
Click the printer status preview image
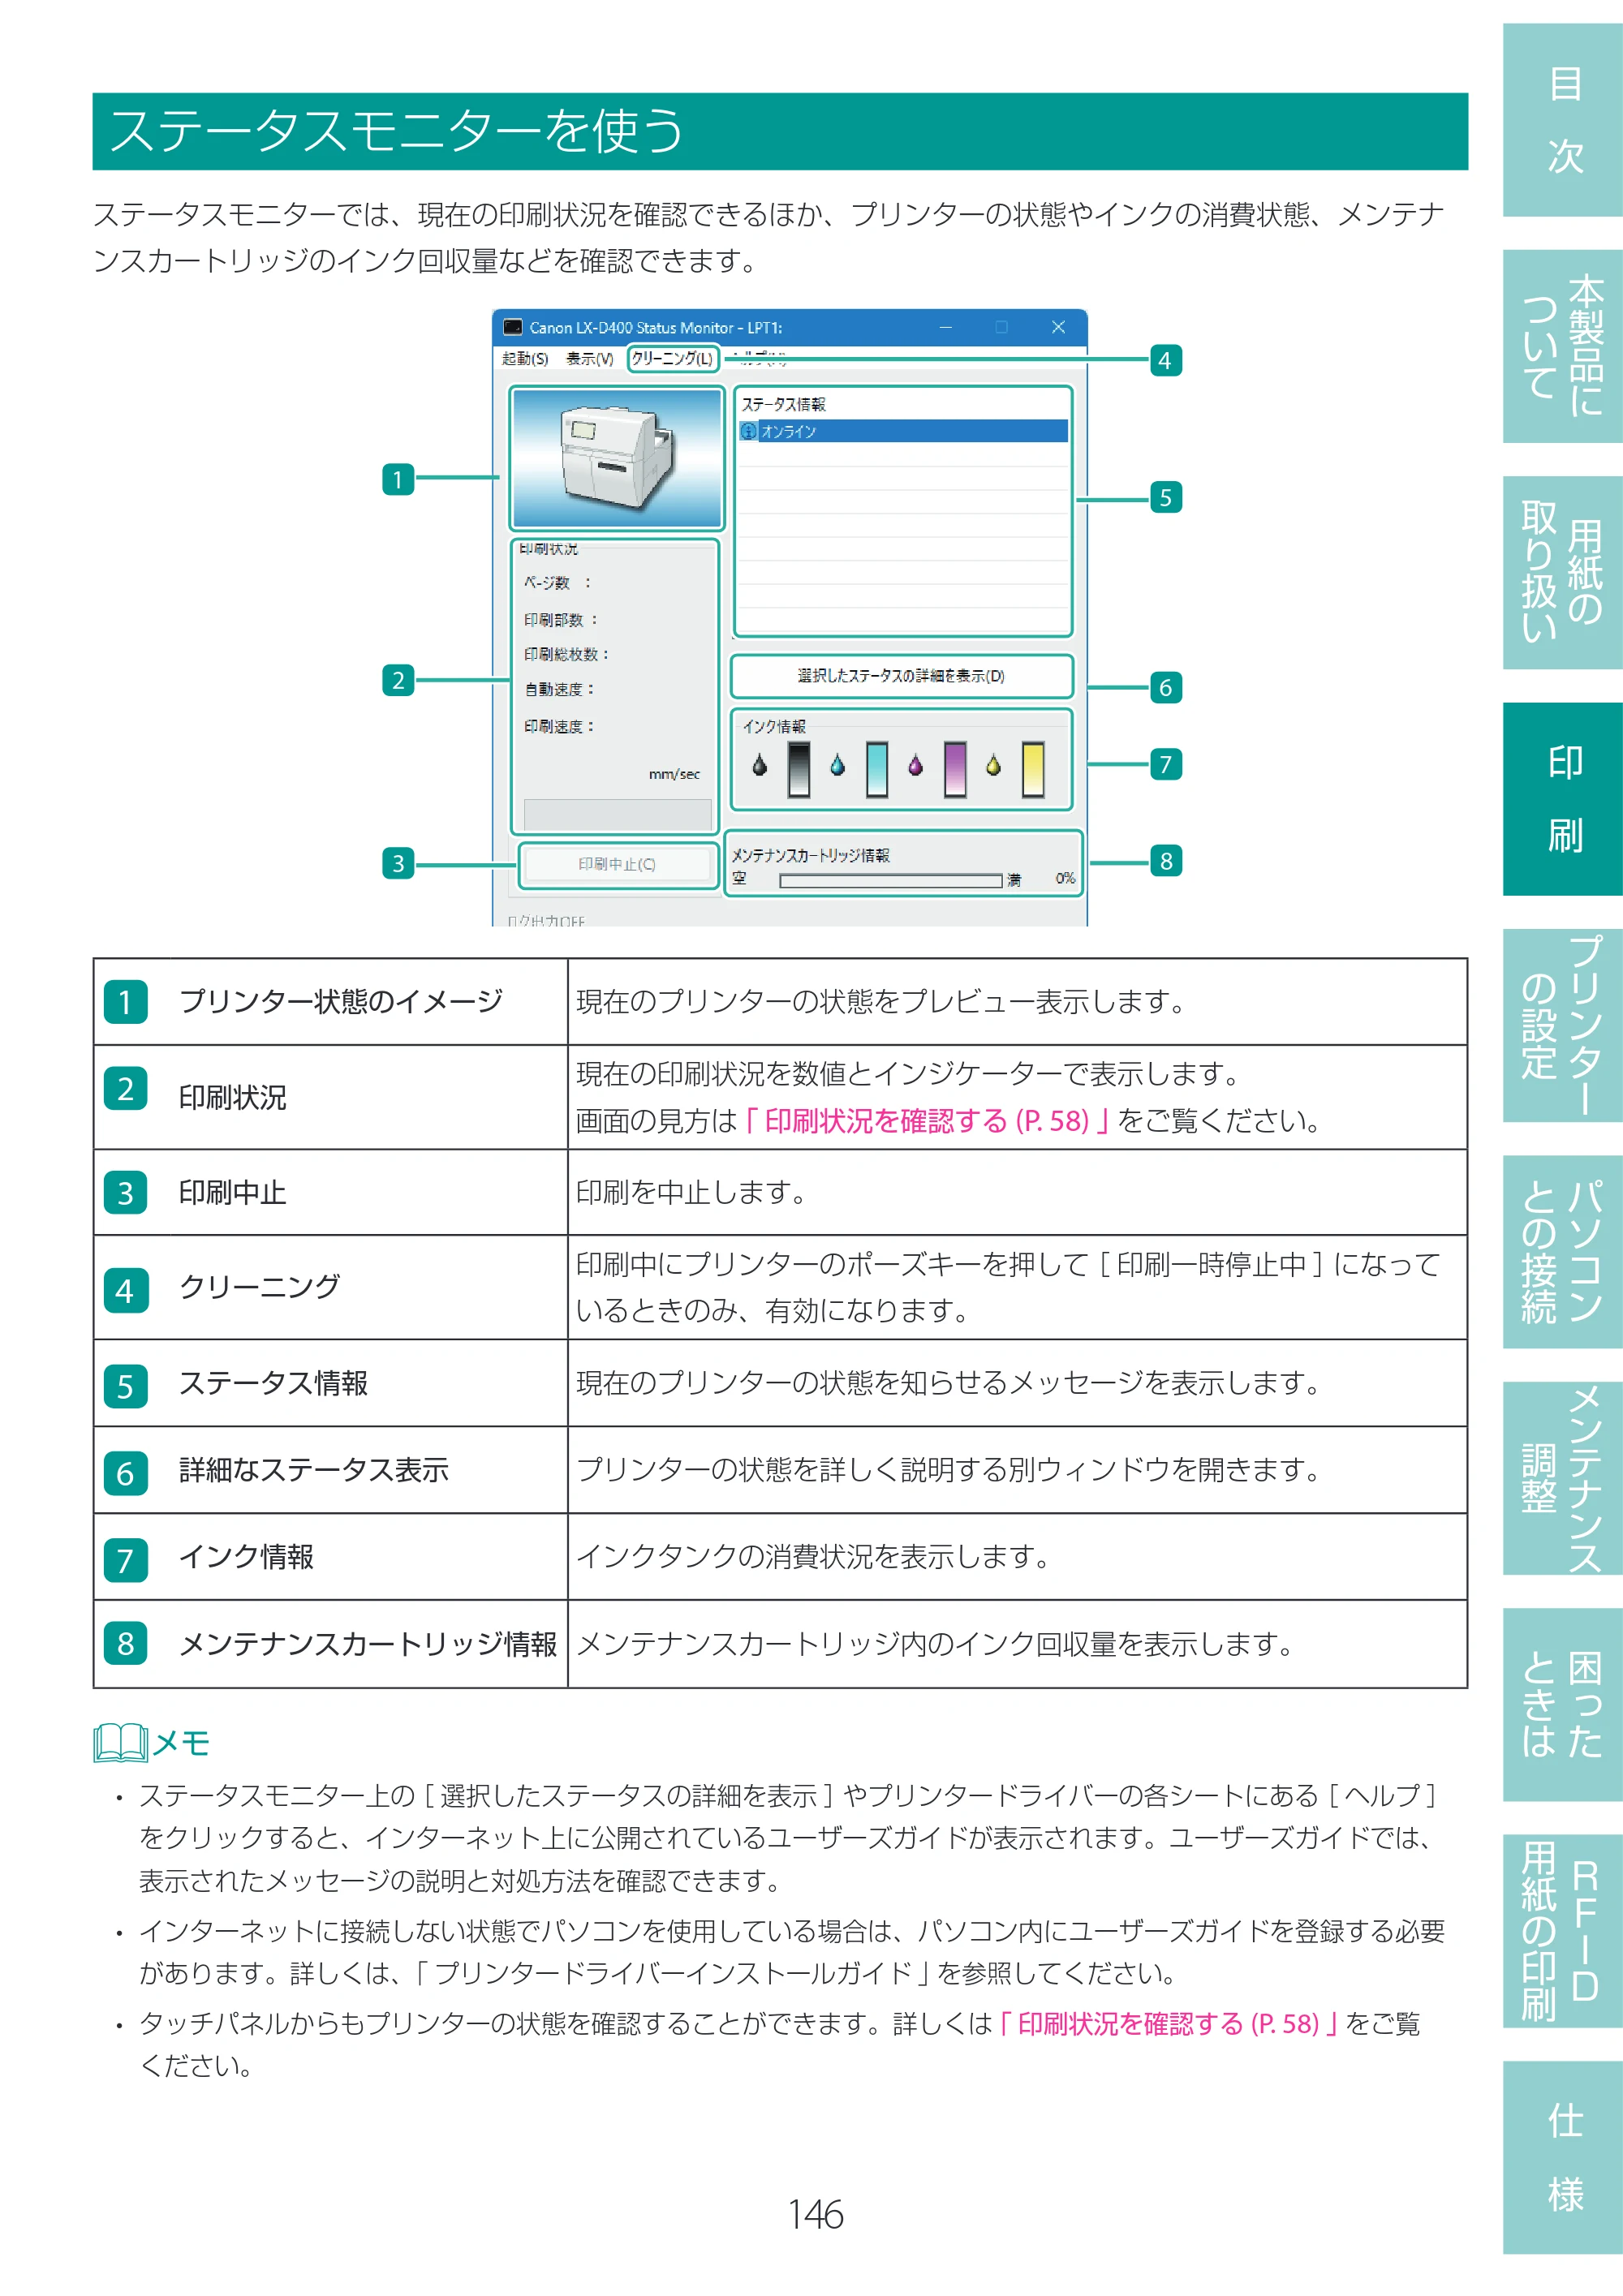click(617, 458)
